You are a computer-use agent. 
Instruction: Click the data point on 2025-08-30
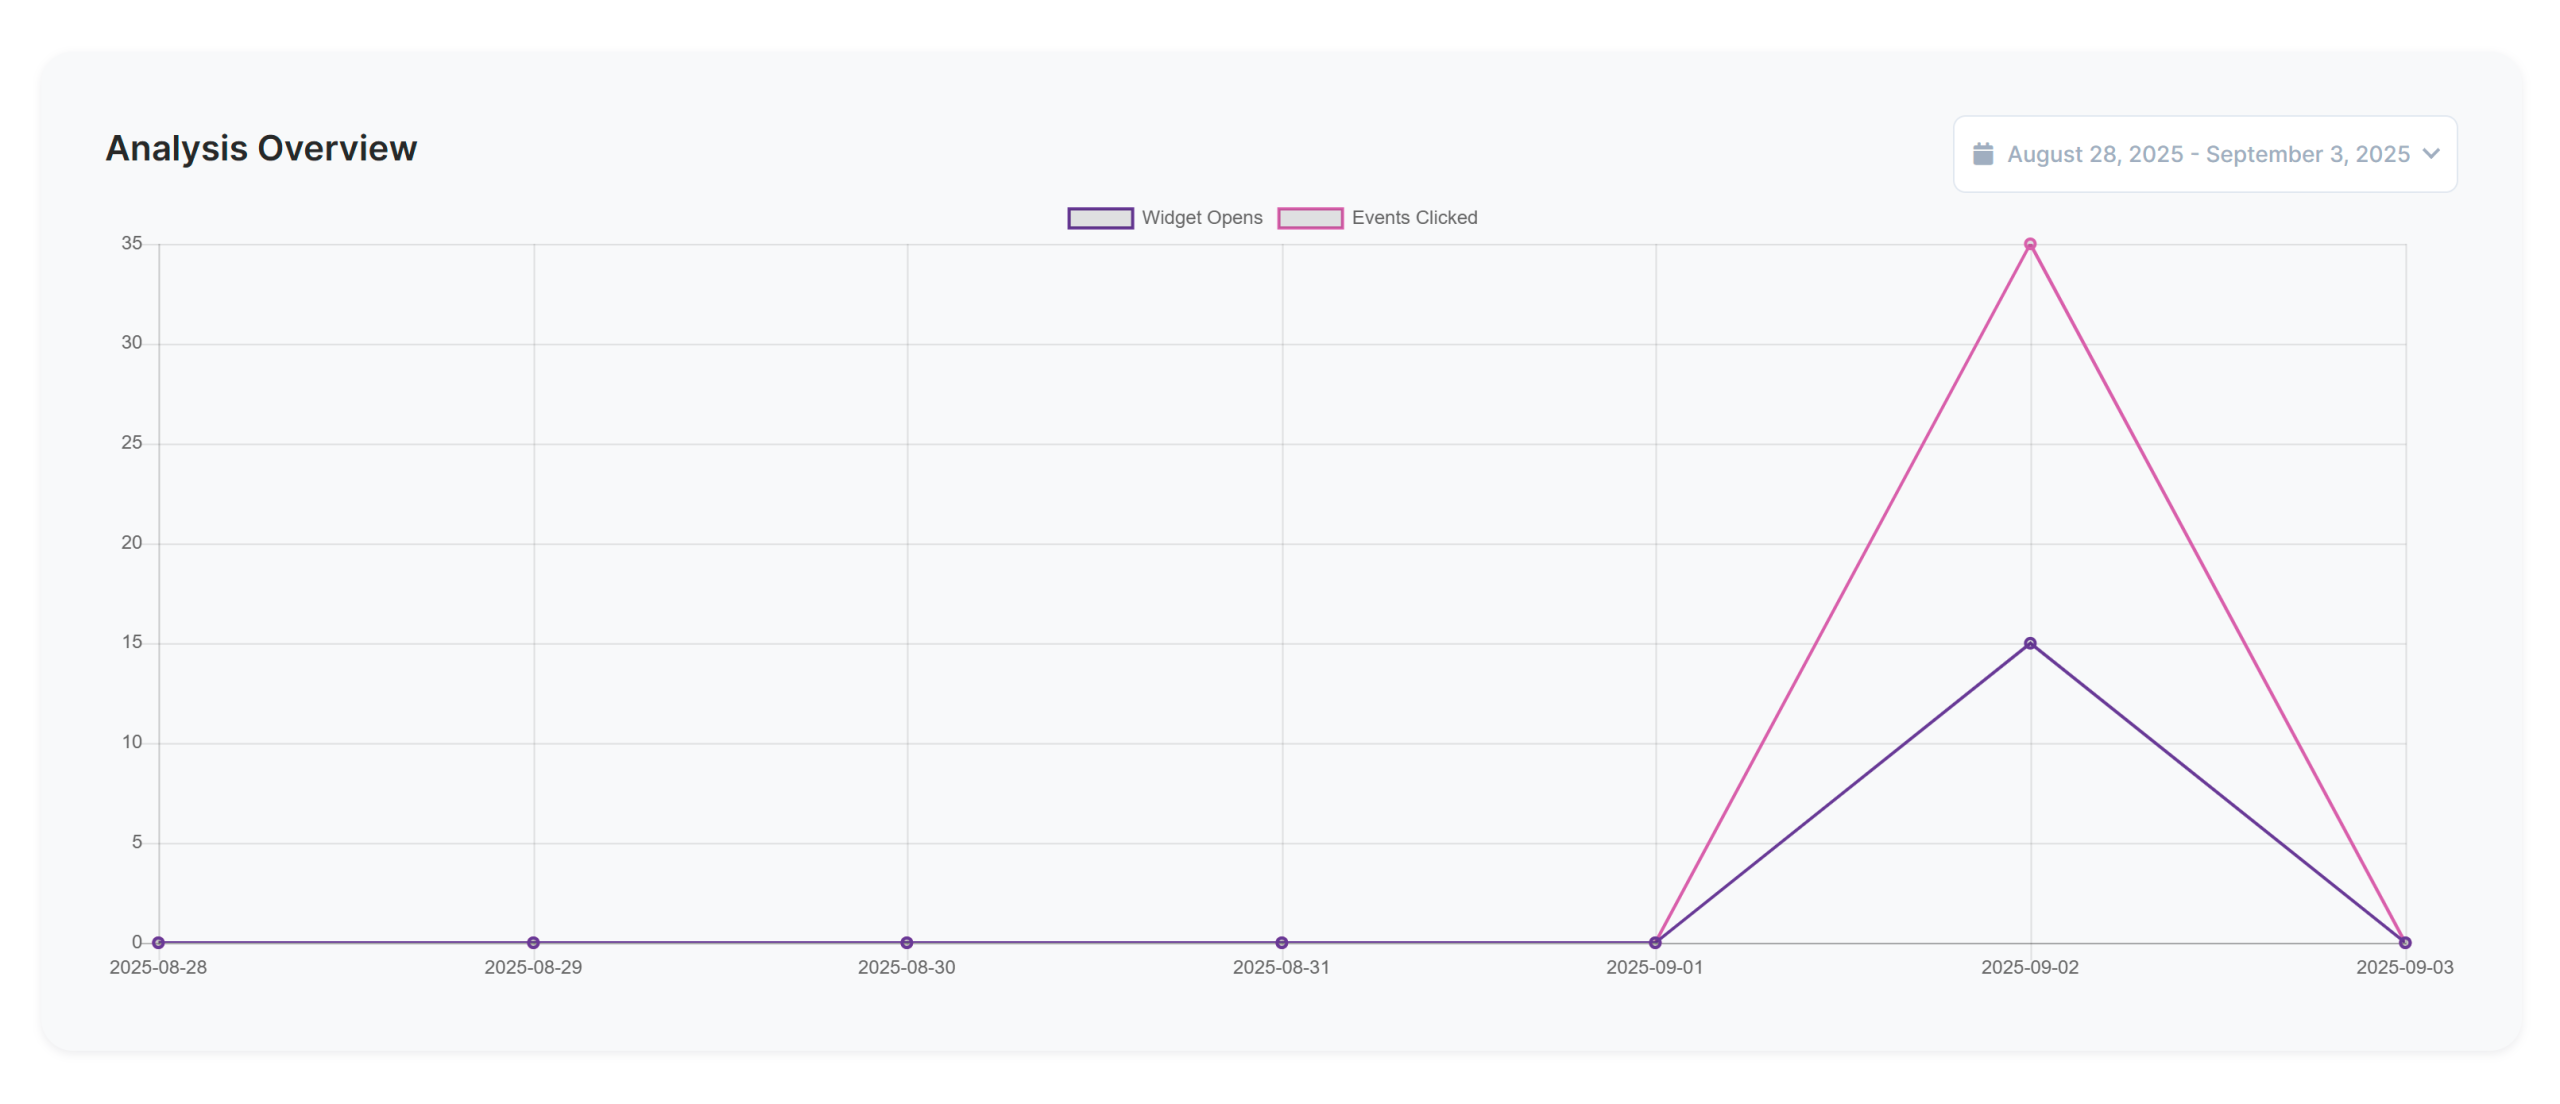[906, 942]
